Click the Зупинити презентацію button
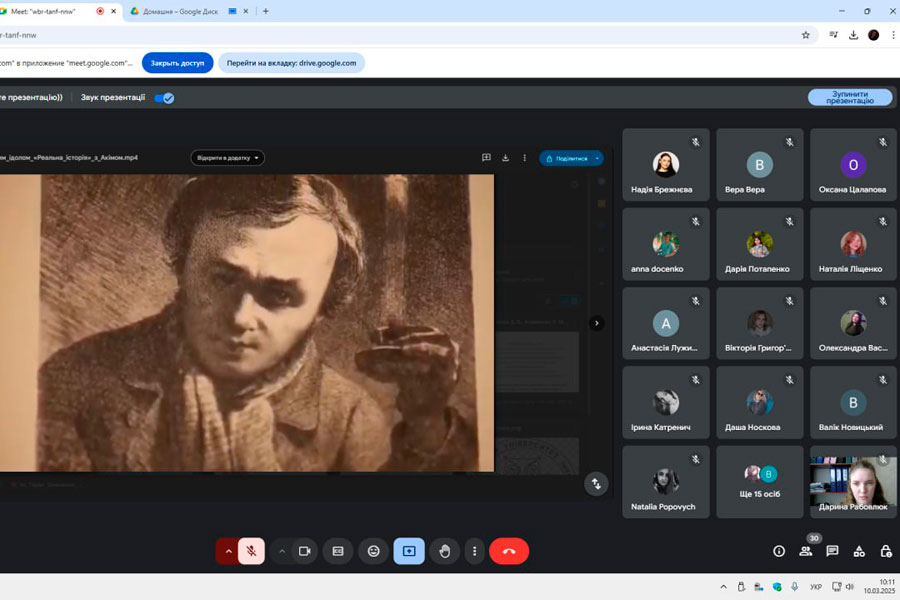 [850, 97]
